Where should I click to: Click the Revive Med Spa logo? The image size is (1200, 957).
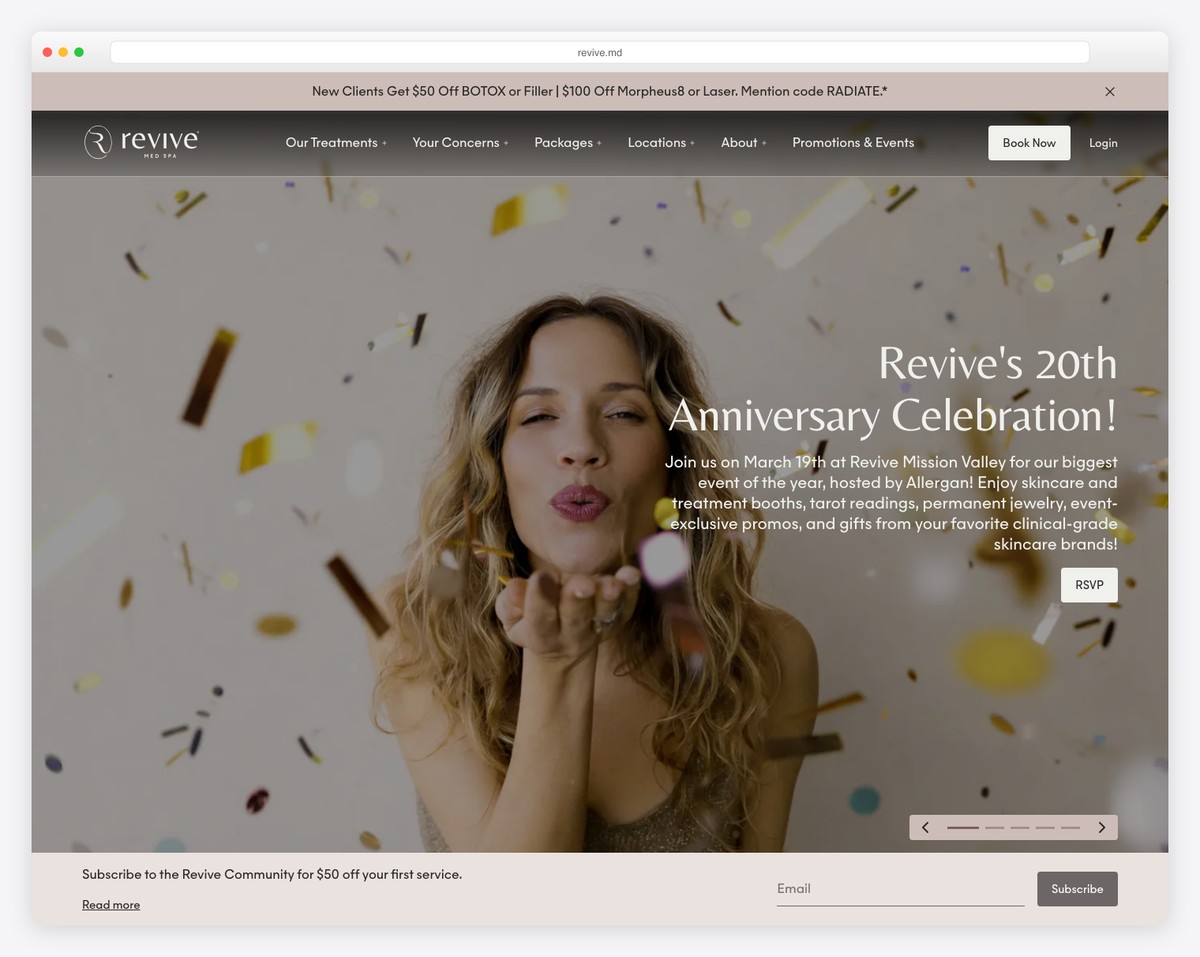[141, 142]
